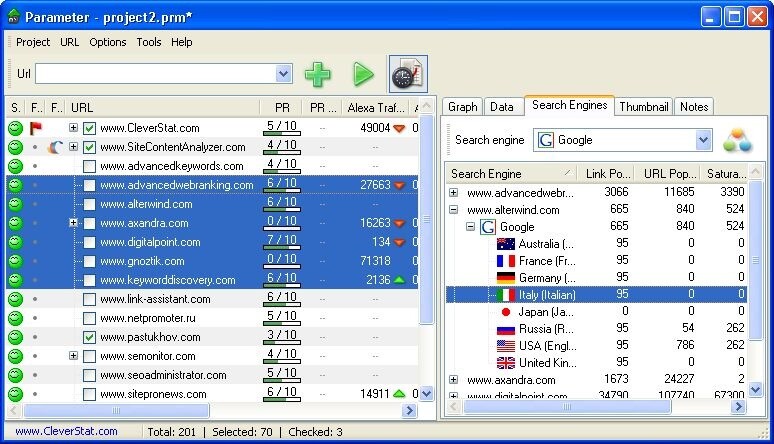
Task: Open the Search engine Google dropdown
Action: [x=703, y=140]
